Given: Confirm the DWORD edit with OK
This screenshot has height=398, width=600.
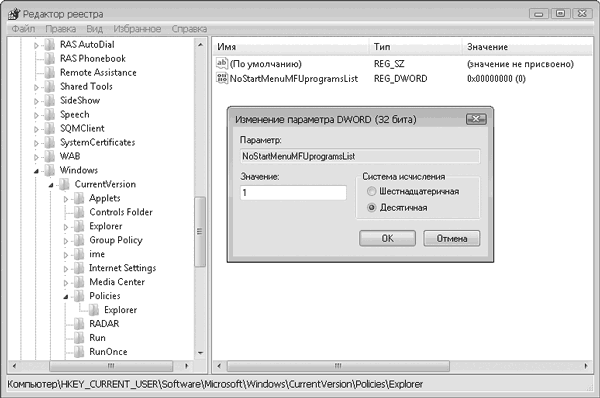Looking at the screenshot, I should [387, 238].
